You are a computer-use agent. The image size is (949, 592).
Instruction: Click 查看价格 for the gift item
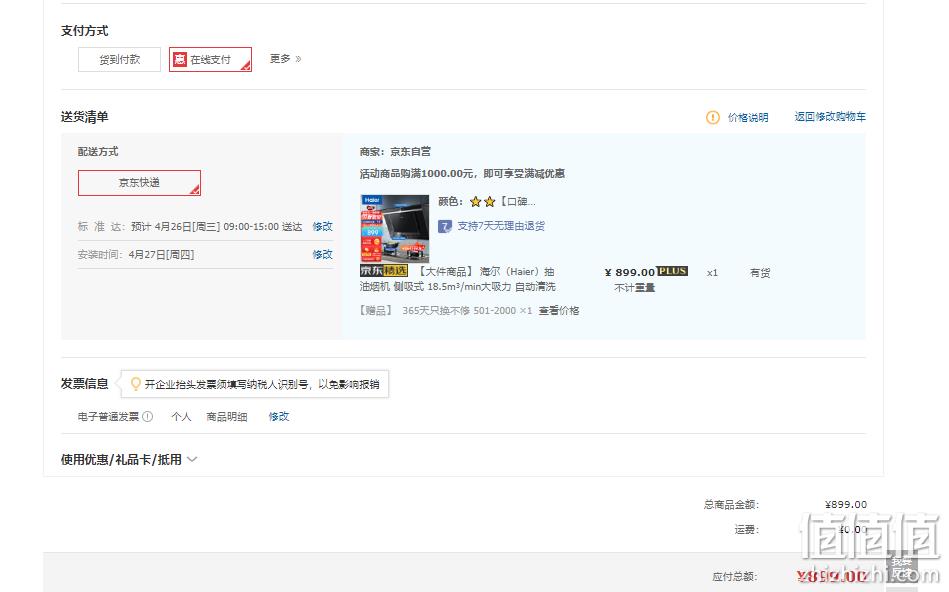point(559,311)
